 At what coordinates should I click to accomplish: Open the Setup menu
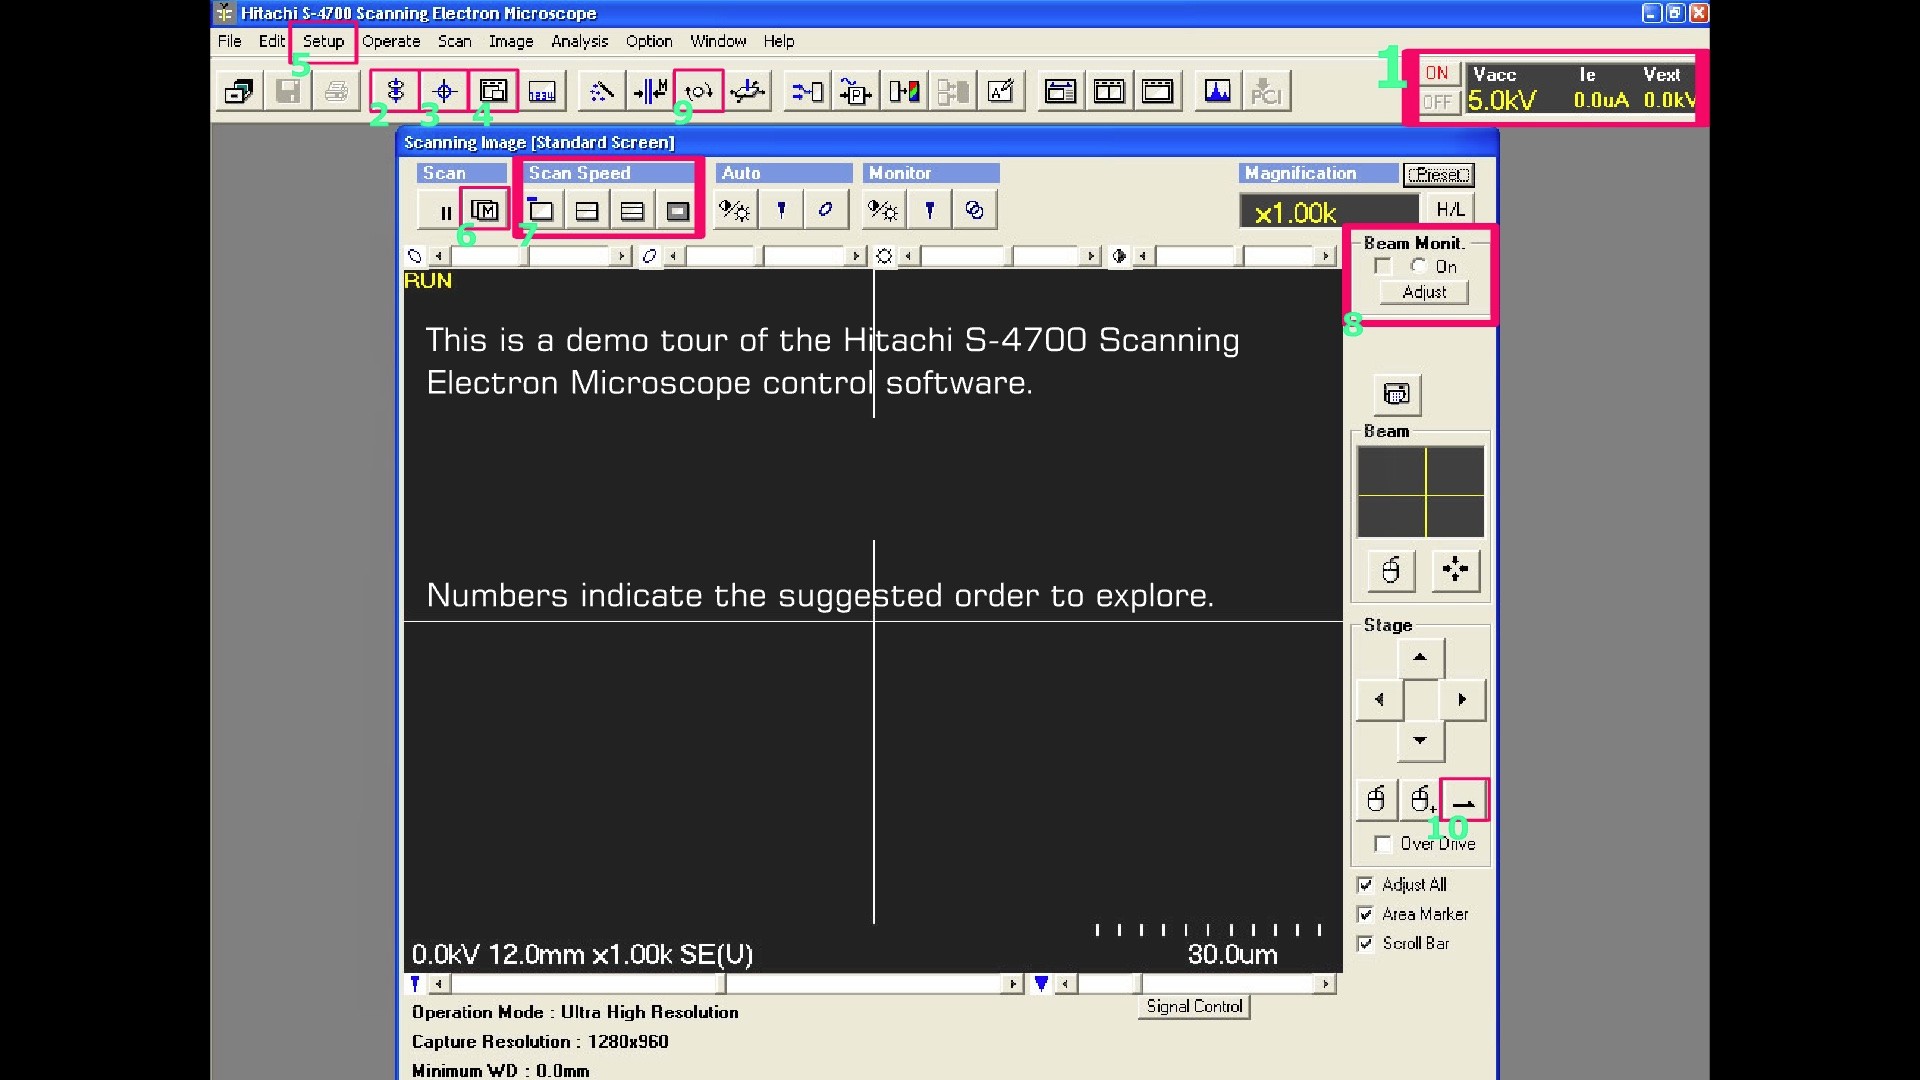coord(323,41)
